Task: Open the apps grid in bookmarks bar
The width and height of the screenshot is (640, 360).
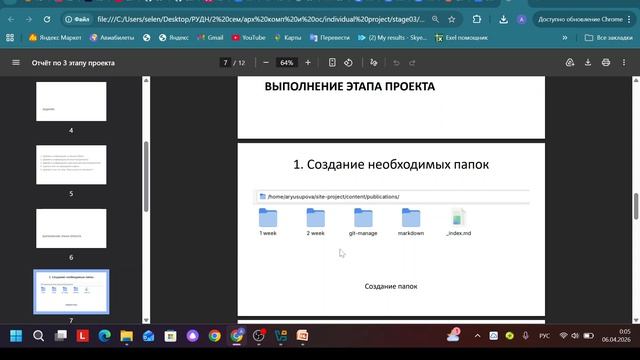Action: point(10,38)
